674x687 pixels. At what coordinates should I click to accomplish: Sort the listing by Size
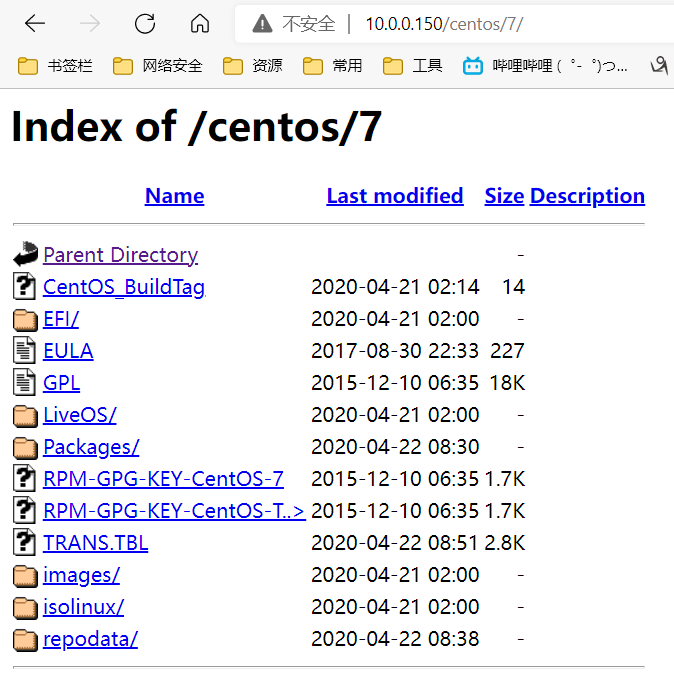point(504,196)
